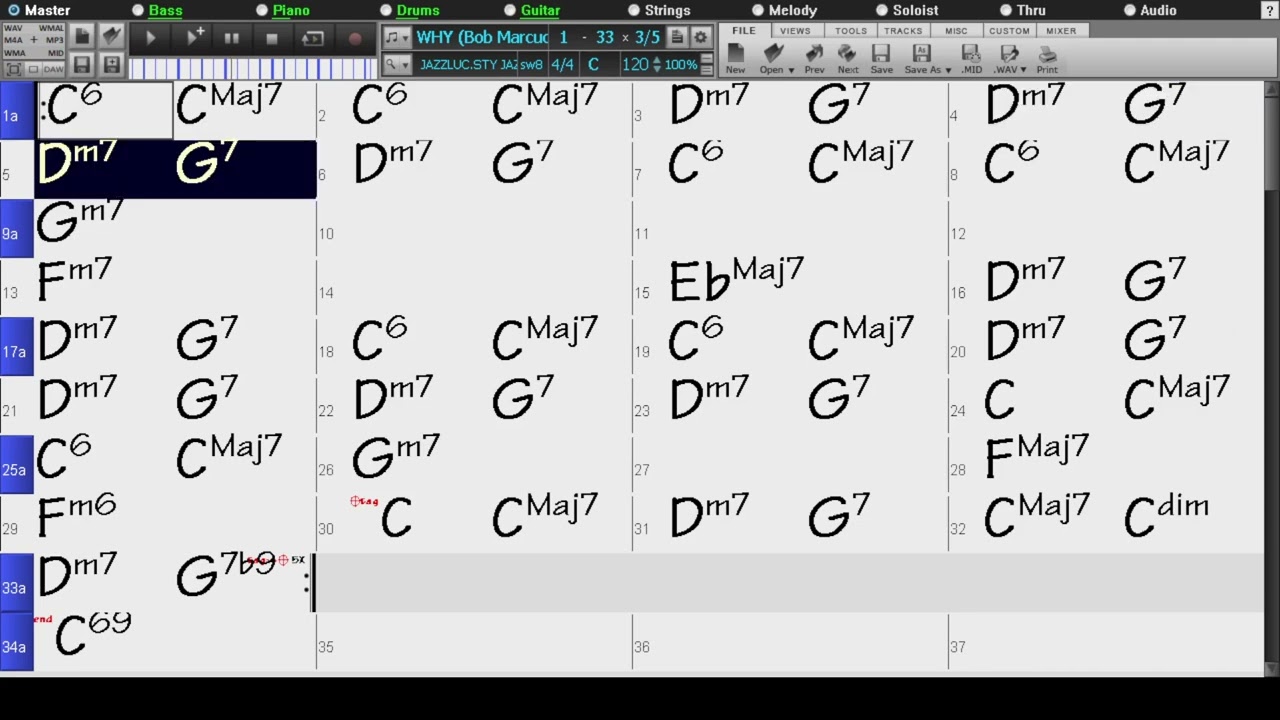
Task: Switch to the FILE tab
Action: tap(744, 31)
